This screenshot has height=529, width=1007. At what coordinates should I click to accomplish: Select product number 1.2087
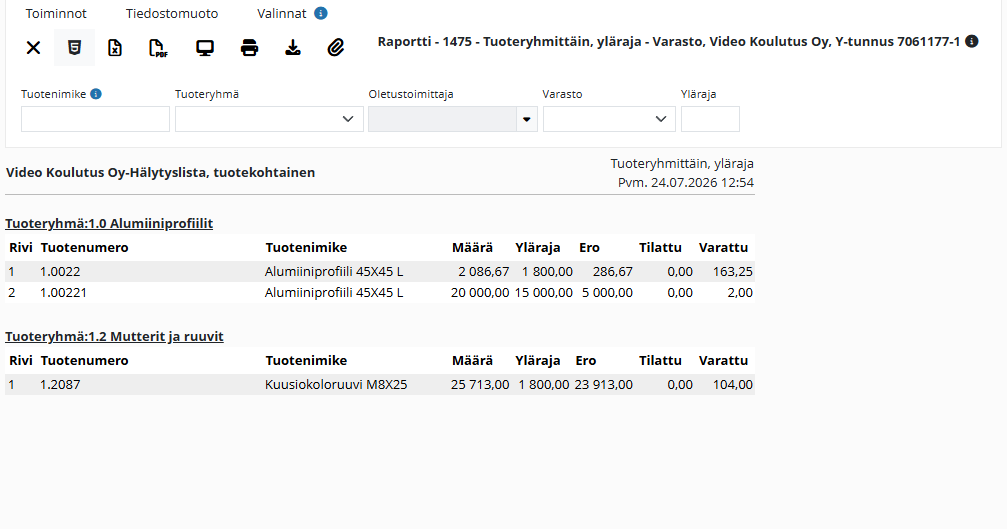(60, 385)
